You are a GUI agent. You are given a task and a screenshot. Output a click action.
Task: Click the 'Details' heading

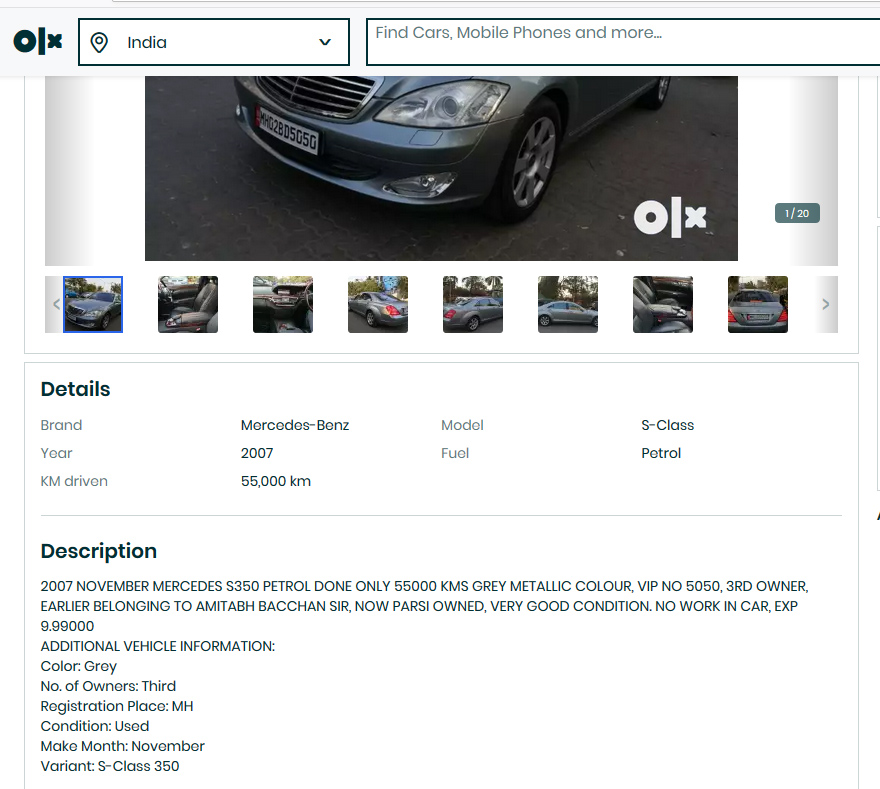coord(75,389)
